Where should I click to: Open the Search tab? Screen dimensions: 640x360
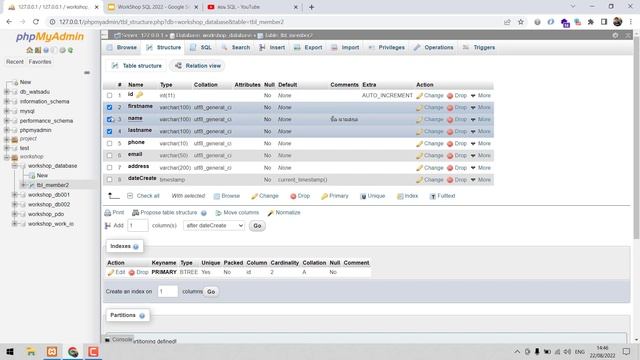(x=236, y=48)
